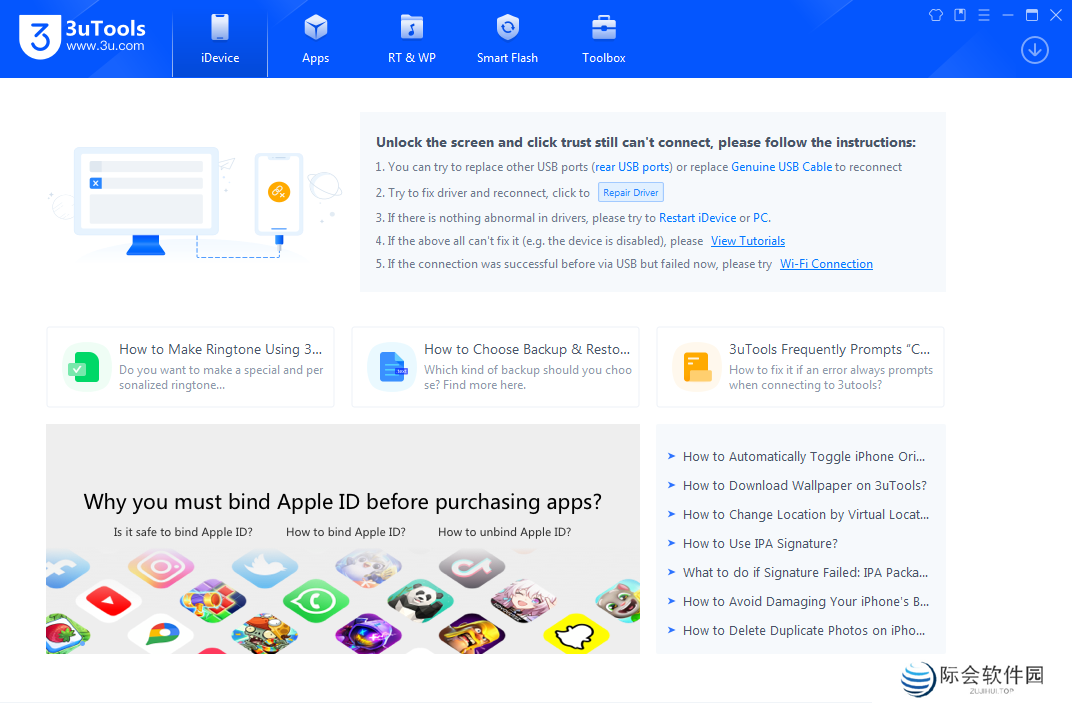Click the bookmark icon in title bar
The image size is (1072, 705).
(x=960, y=15)
